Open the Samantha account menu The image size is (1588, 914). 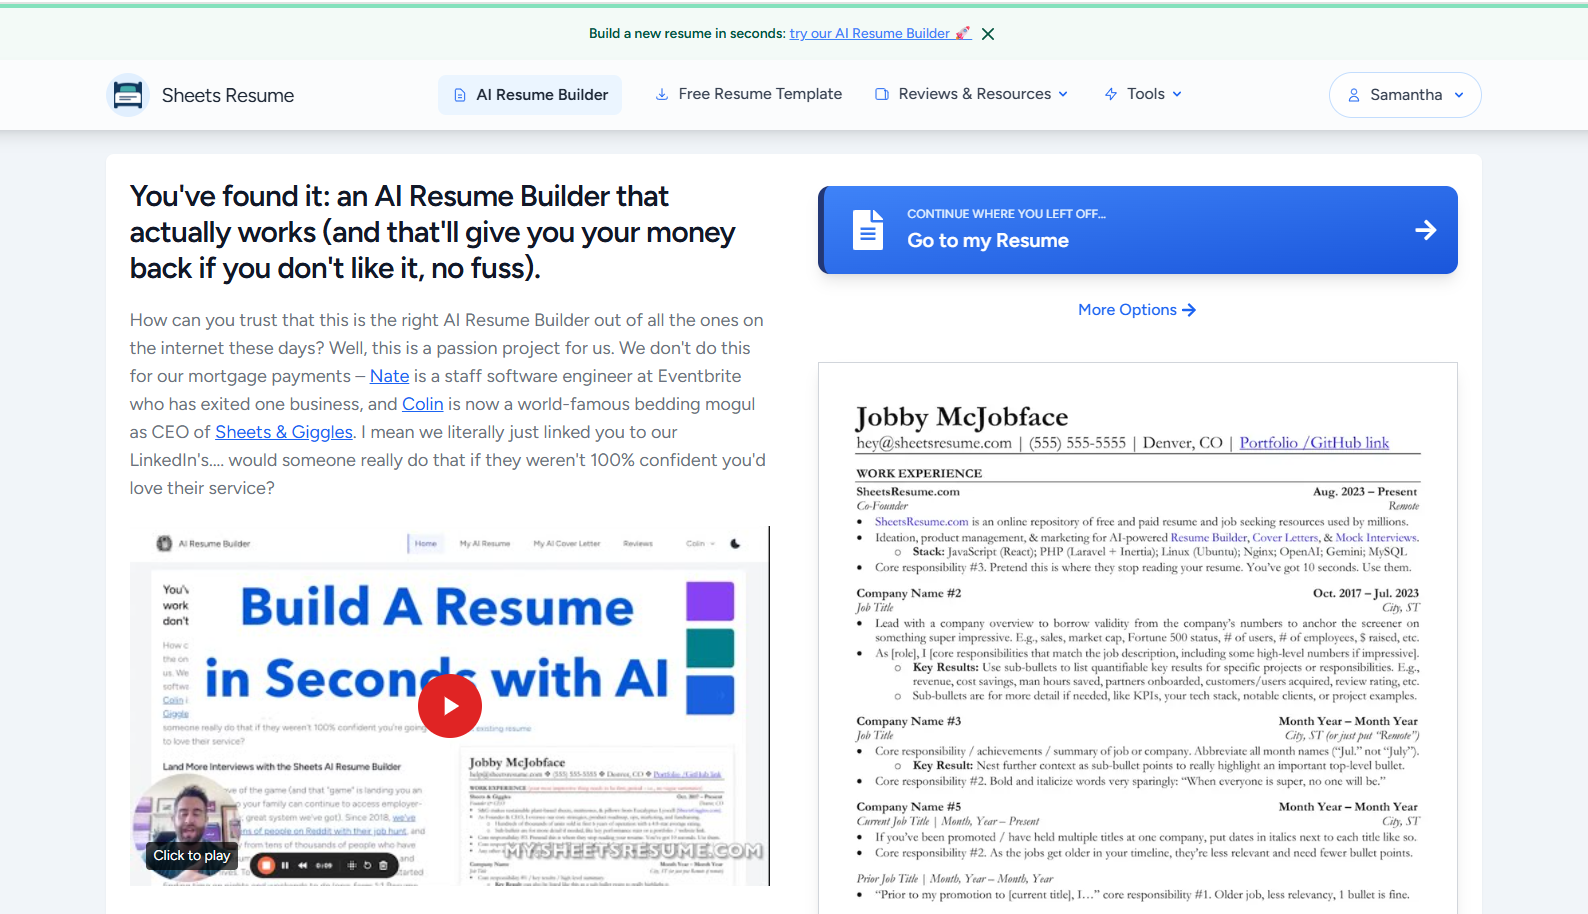pyautogui.click(x=1405, y=95)
